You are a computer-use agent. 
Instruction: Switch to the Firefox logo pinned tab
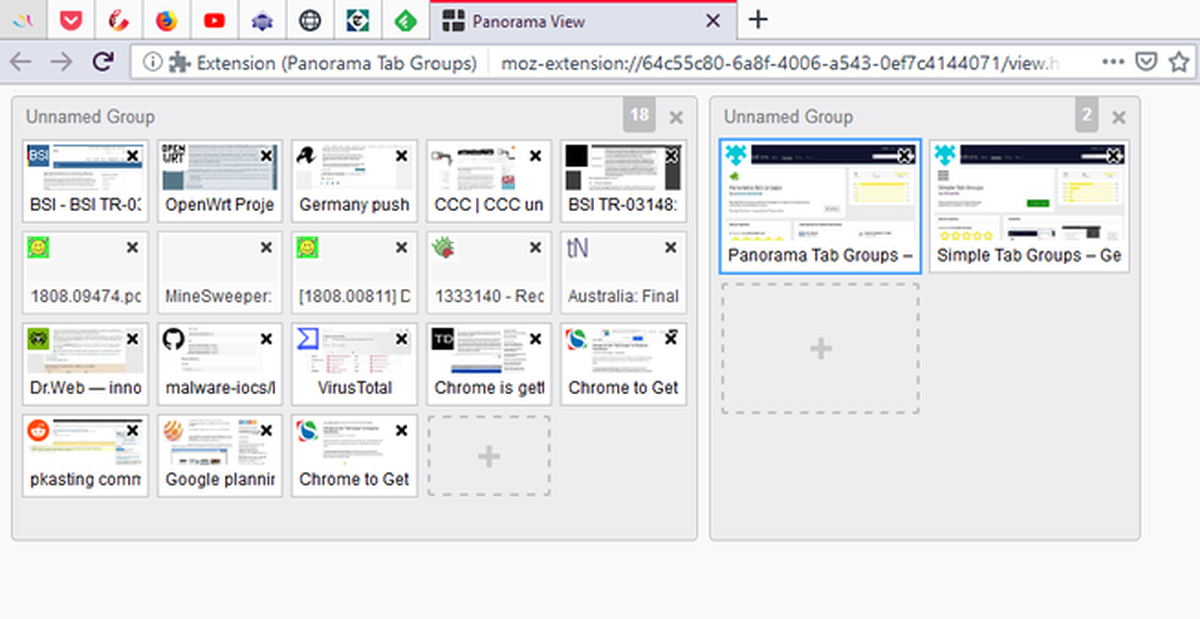click(x=167, y=20)
